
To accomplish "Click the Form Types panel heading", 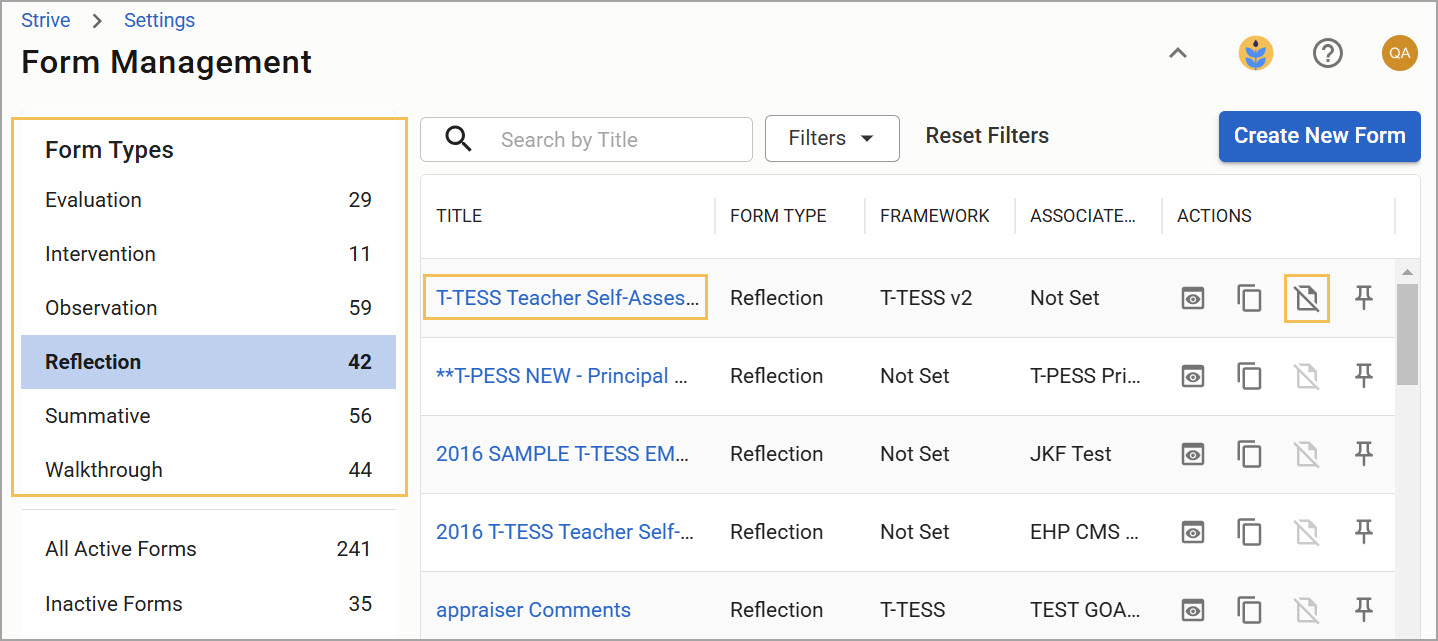I will [109, 150].
